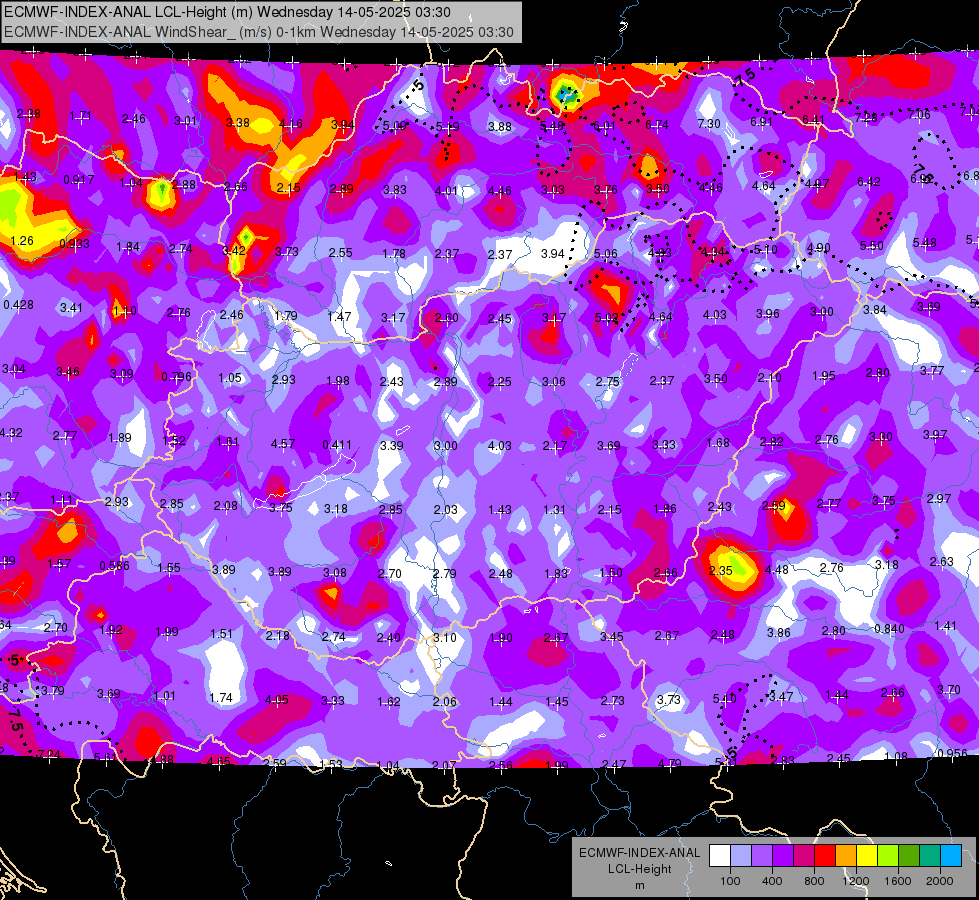
Task: Click the dark green legend swatch
Action: tap(909, 856)
